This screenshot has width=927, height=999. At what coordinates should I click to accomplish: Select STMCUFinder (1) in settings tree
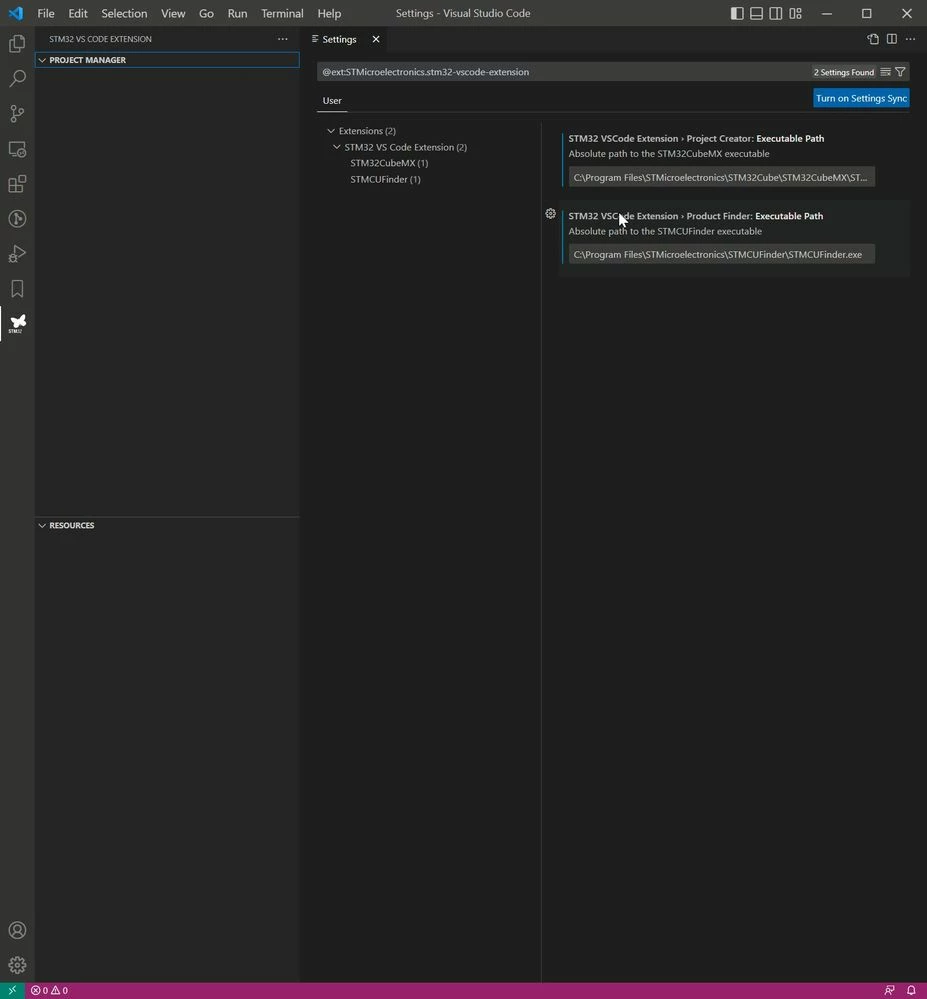(x=385, y=180)
